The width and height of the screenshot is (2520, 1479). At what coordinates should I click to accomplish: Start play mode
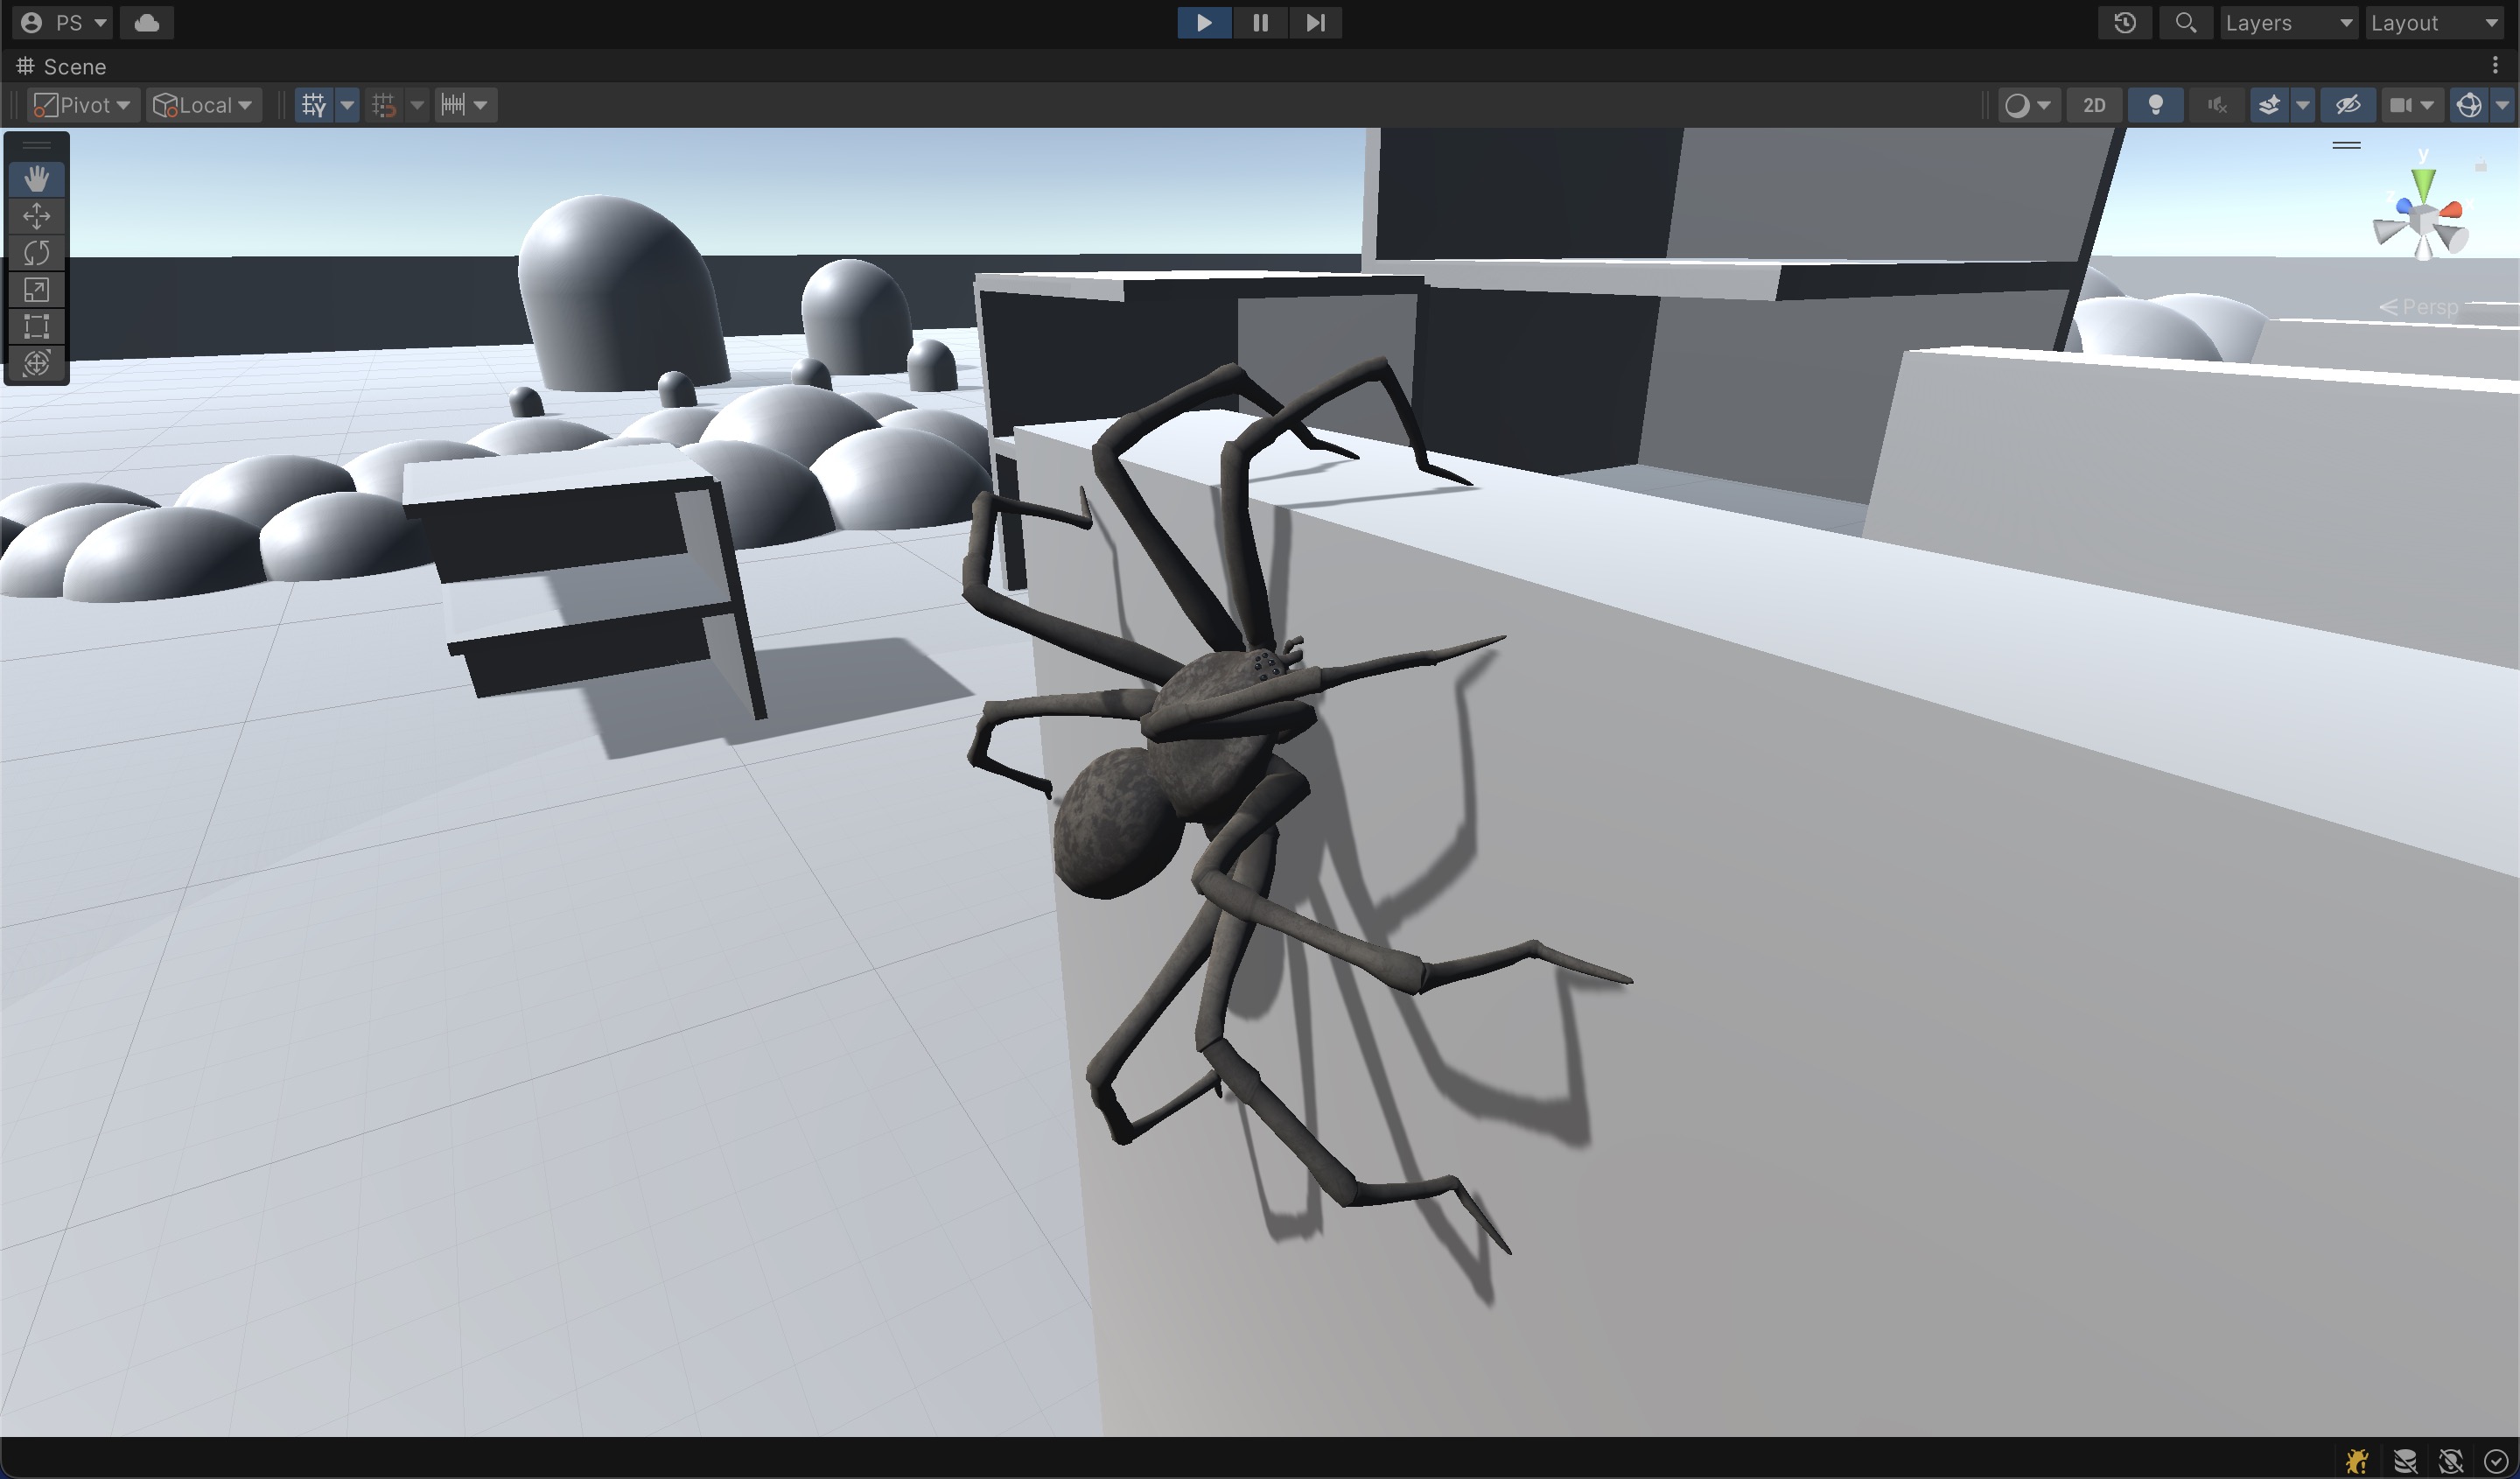(x=1204, y=22)
